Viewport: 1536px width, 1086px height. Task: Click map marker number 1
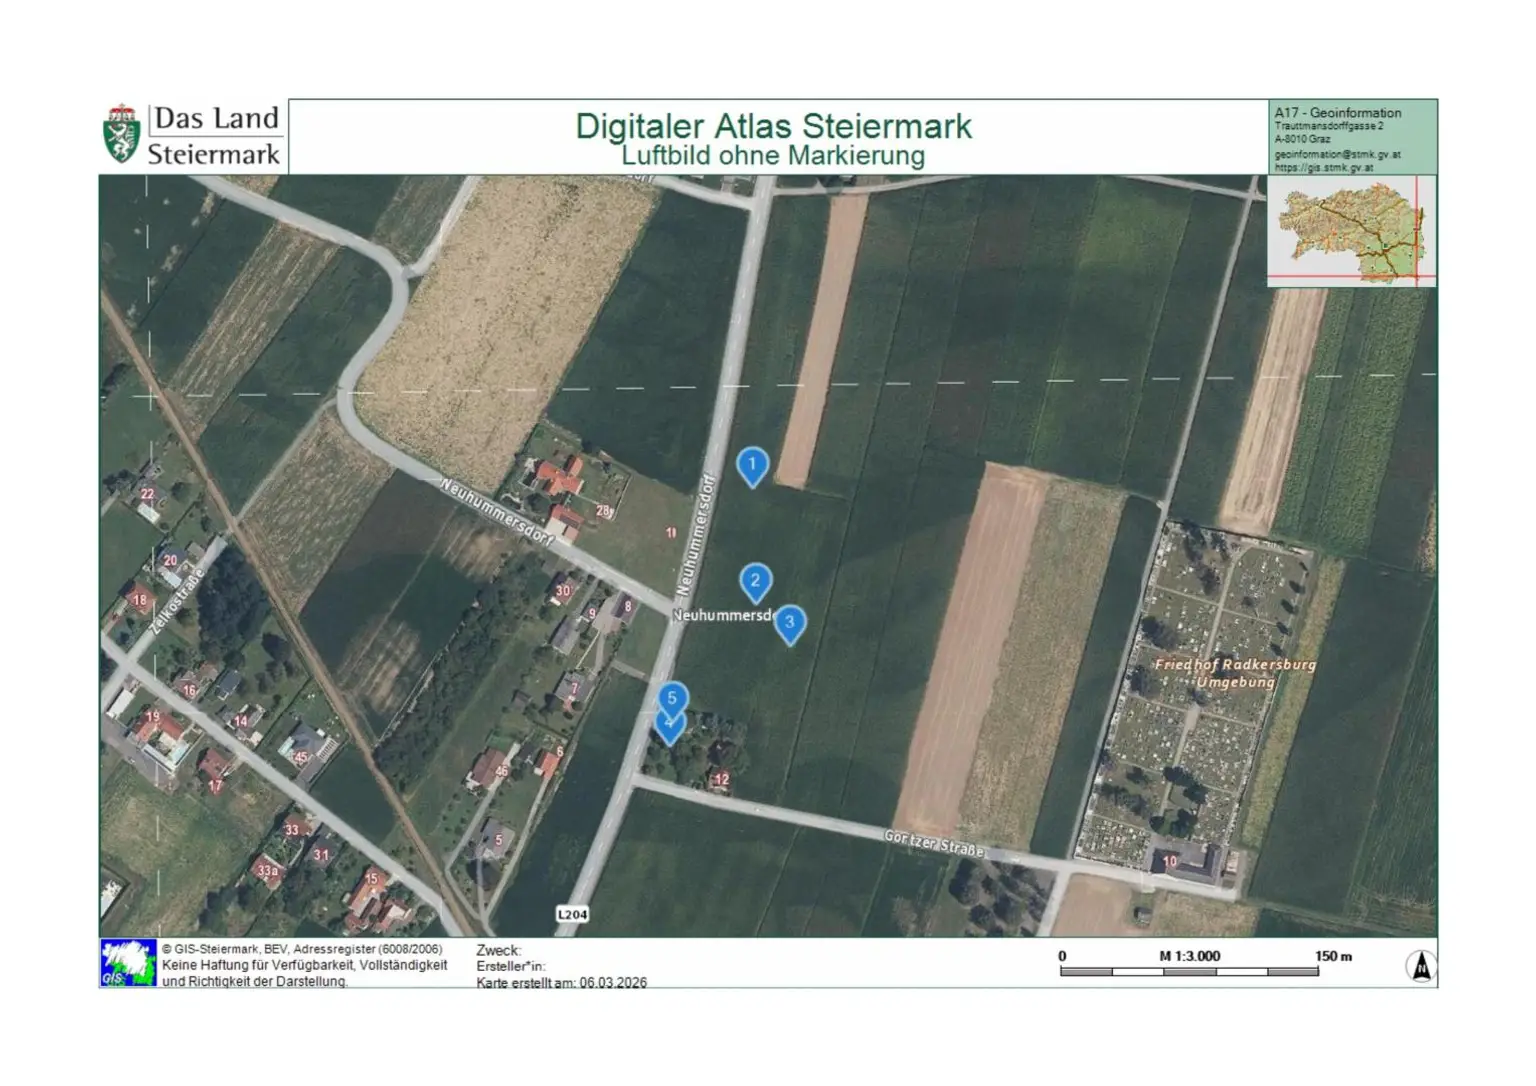(752, 465)
